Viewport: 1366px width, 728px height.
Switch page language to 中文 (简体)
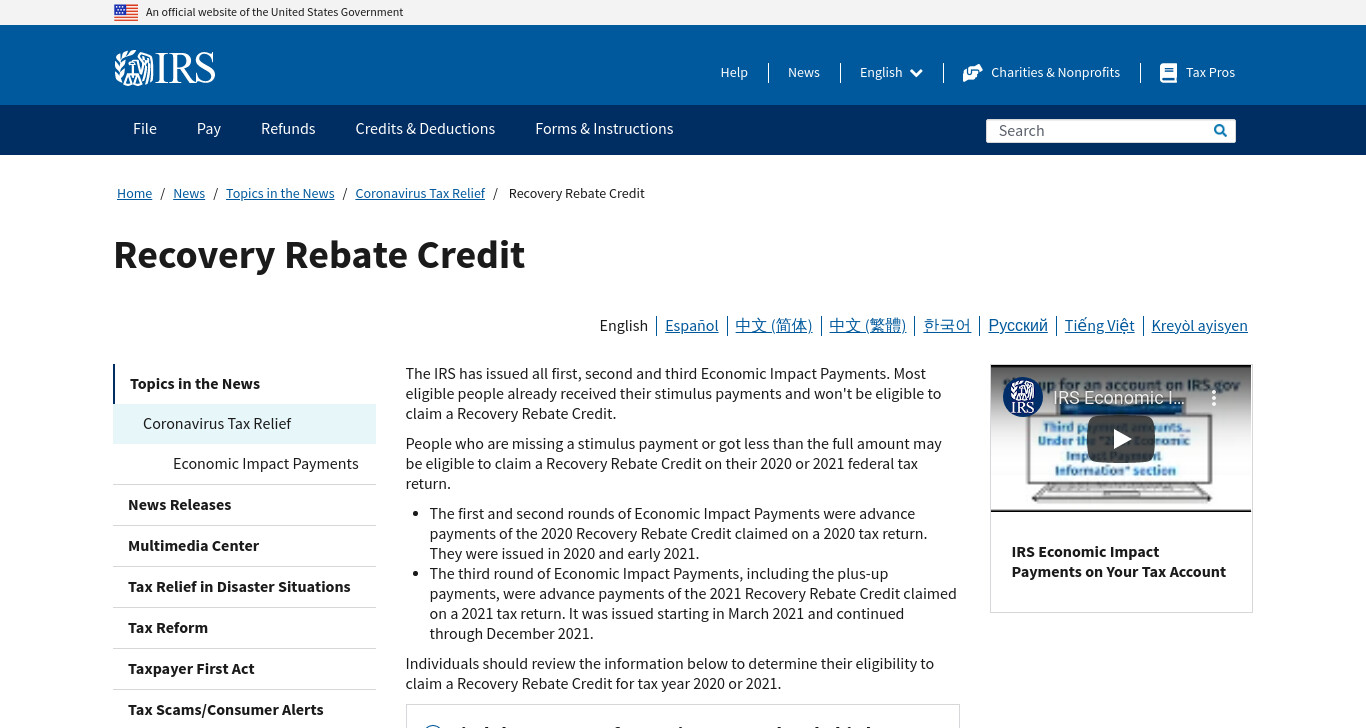pyautogui.click(x=774, y=326)
